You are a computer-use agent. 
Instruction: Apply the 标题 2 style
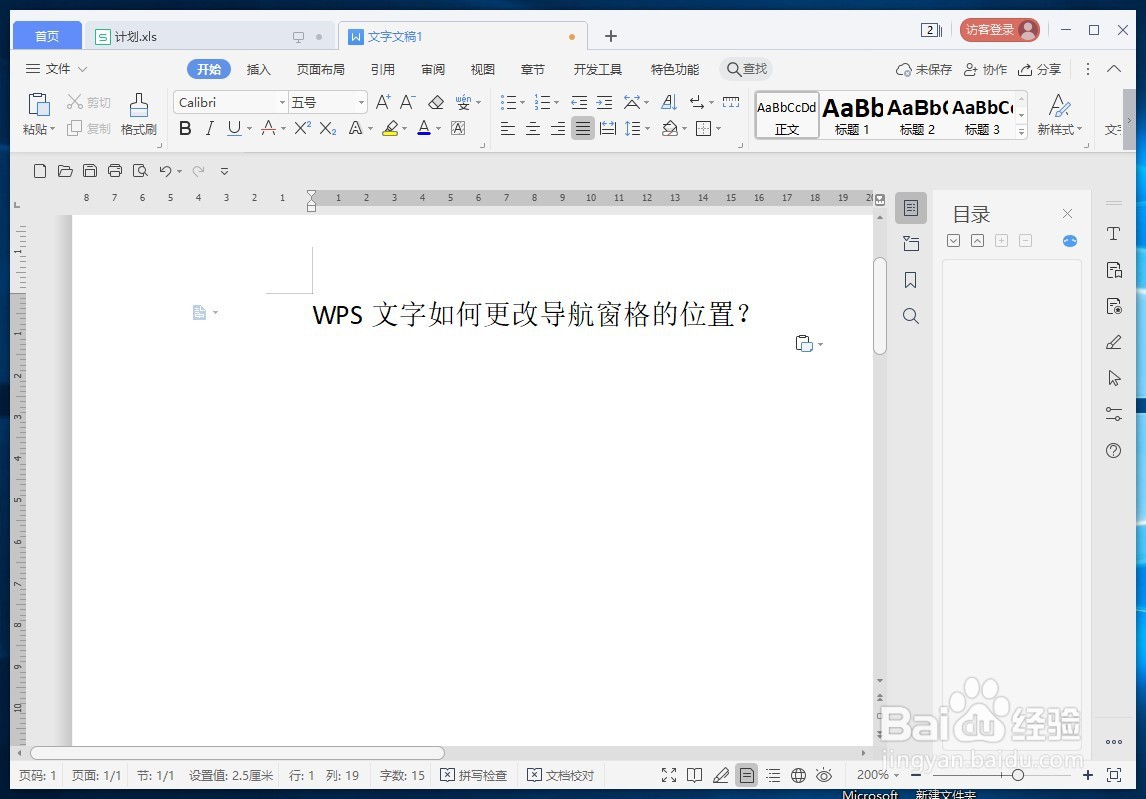point(917,116)
